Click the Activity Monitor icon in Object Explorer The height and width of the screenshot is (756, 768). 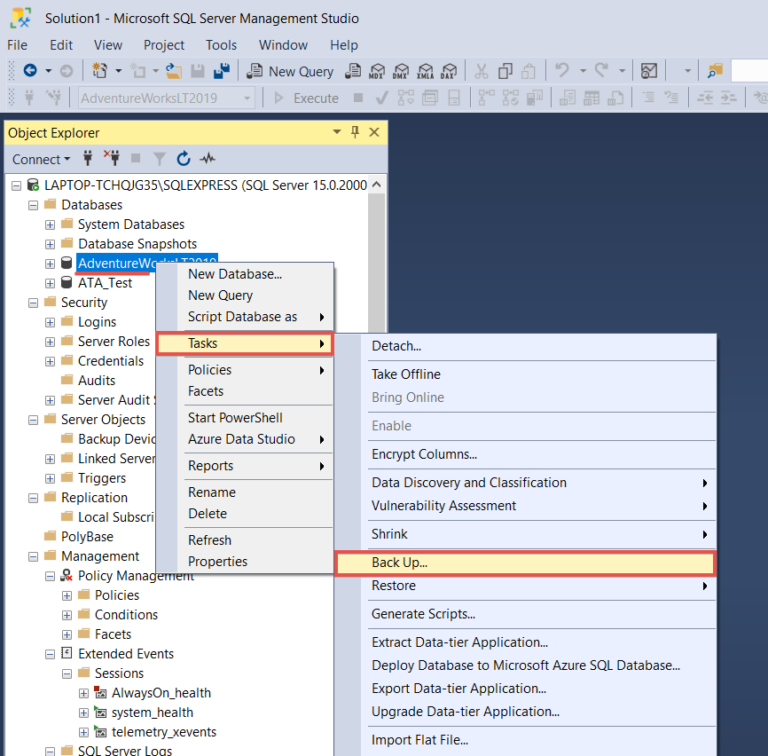click(x=207, y=159)
